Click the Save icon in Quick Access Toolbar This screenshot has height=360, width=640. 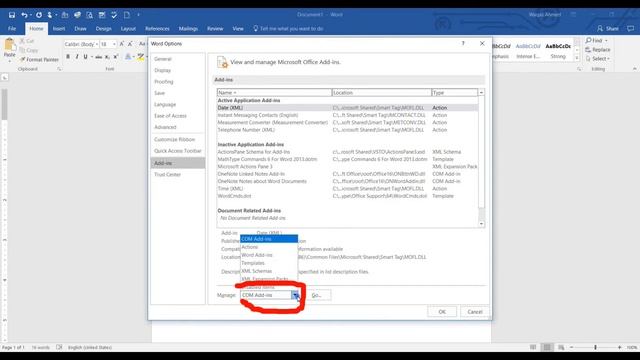pos(12,15)
